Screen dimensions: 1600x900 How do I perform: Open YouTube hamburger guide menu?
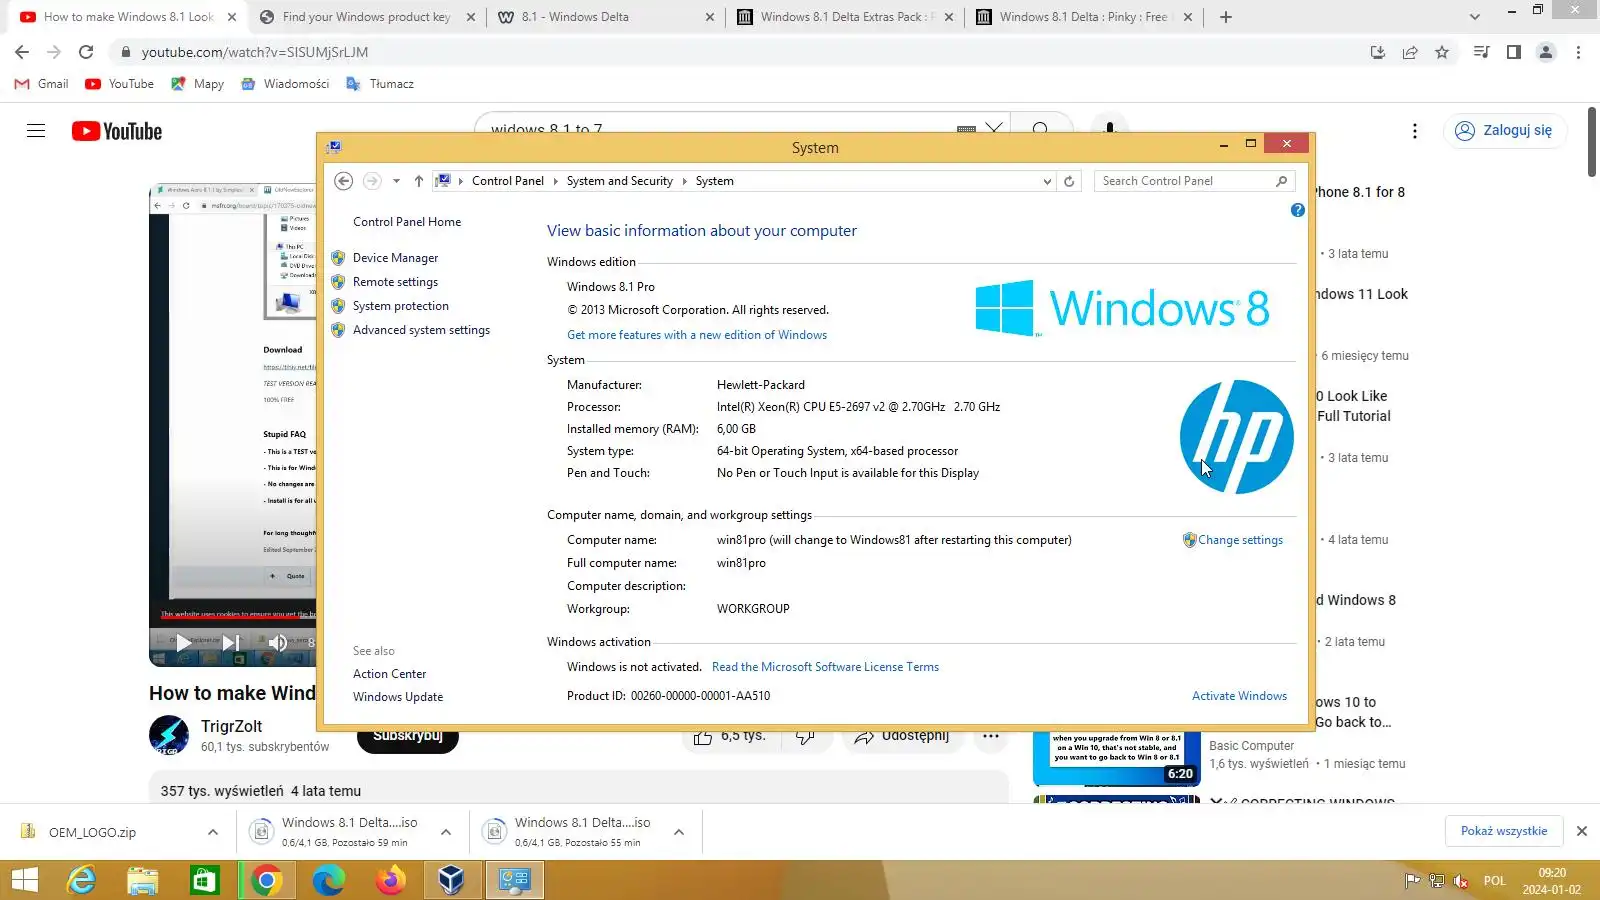(x=36, y=131)
